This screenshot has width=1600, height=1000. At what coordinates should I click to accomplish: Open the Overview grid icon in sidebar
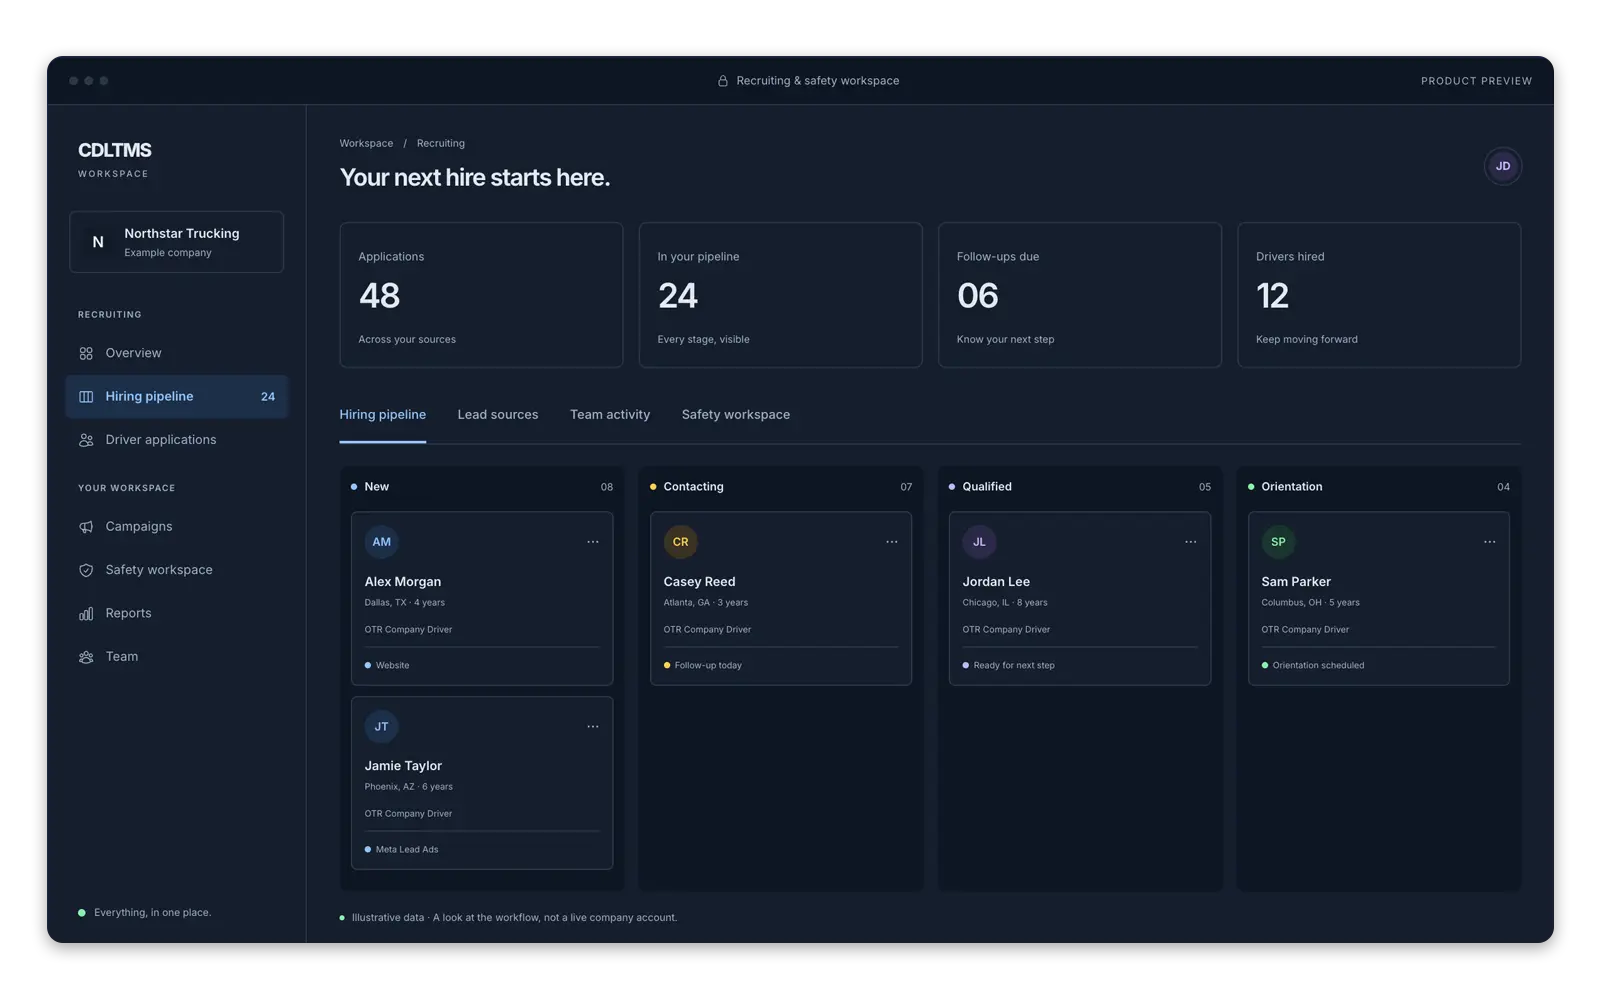86,353
